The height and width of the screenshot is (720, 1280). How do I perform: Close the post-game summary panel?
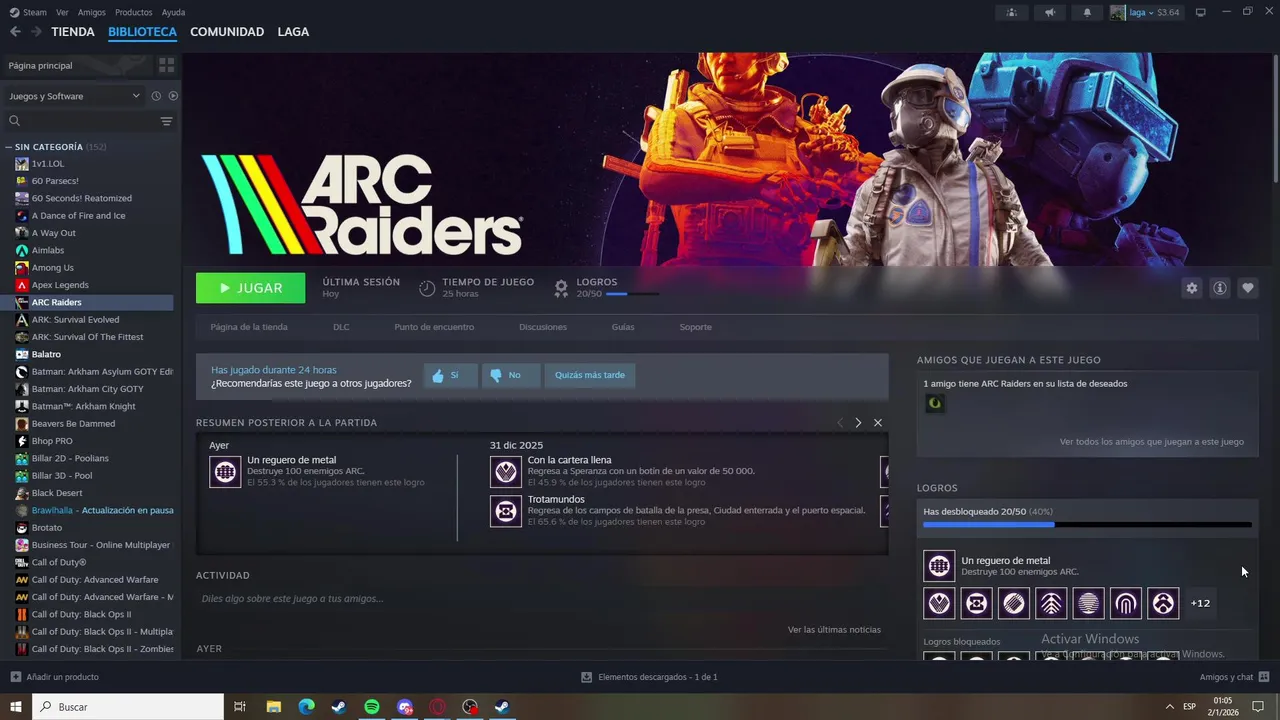tap(878, 423)
